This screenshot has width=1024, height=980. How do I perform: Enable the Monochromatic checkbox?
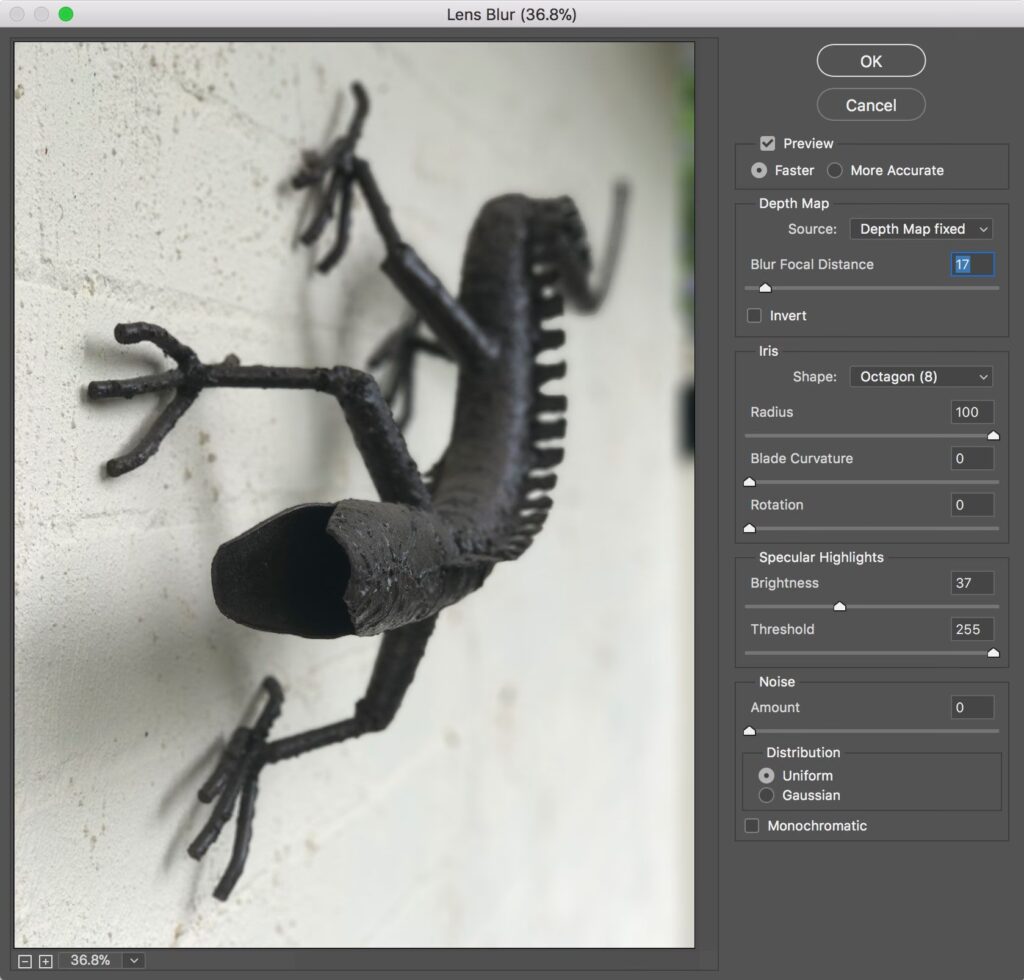point(752,826)
